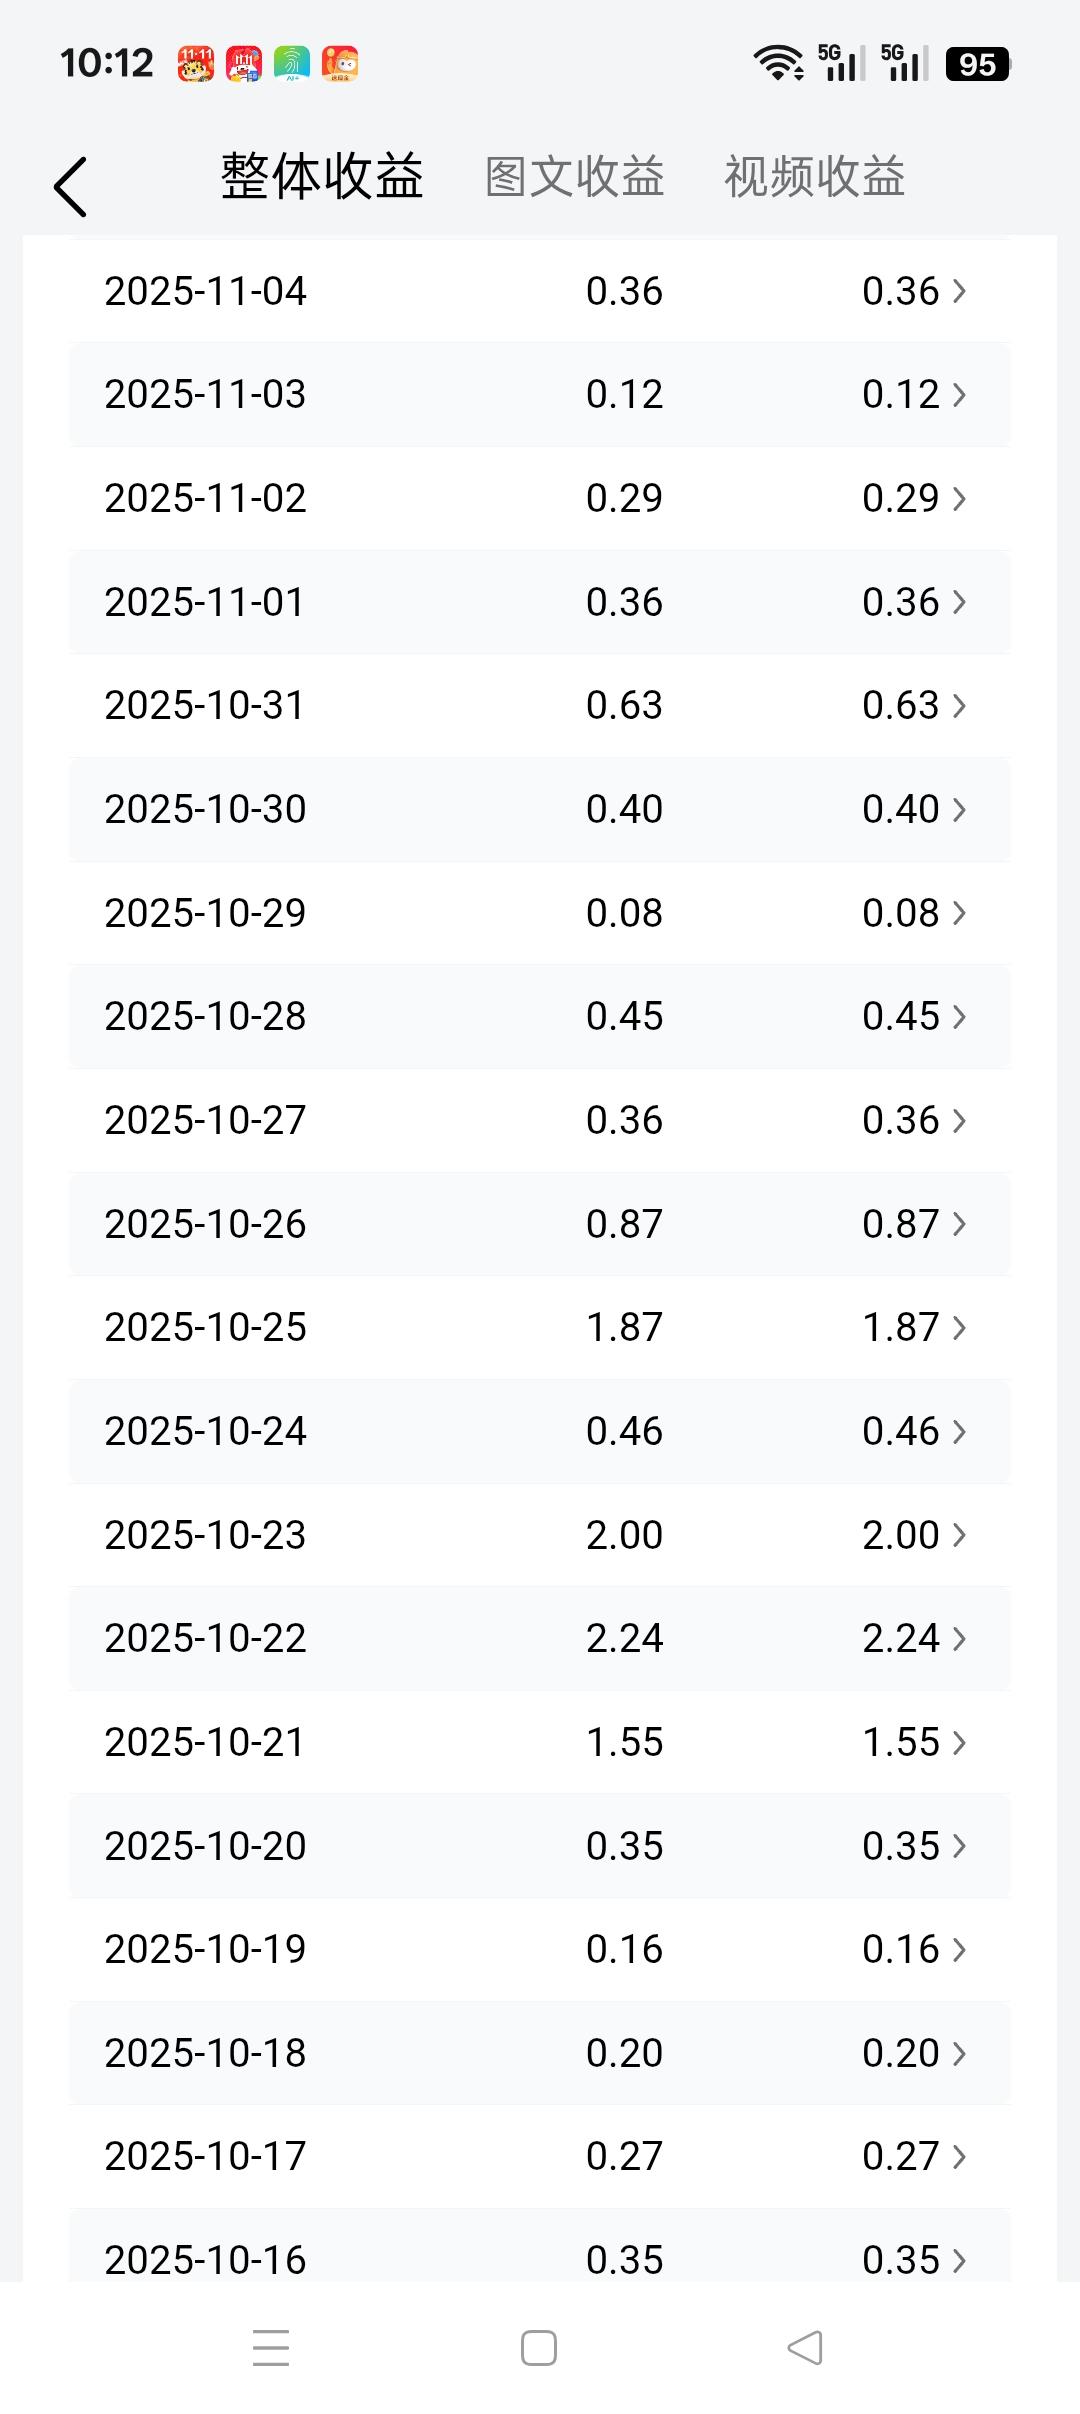Tap the battery level 95 indicator

tap(977, 64)
